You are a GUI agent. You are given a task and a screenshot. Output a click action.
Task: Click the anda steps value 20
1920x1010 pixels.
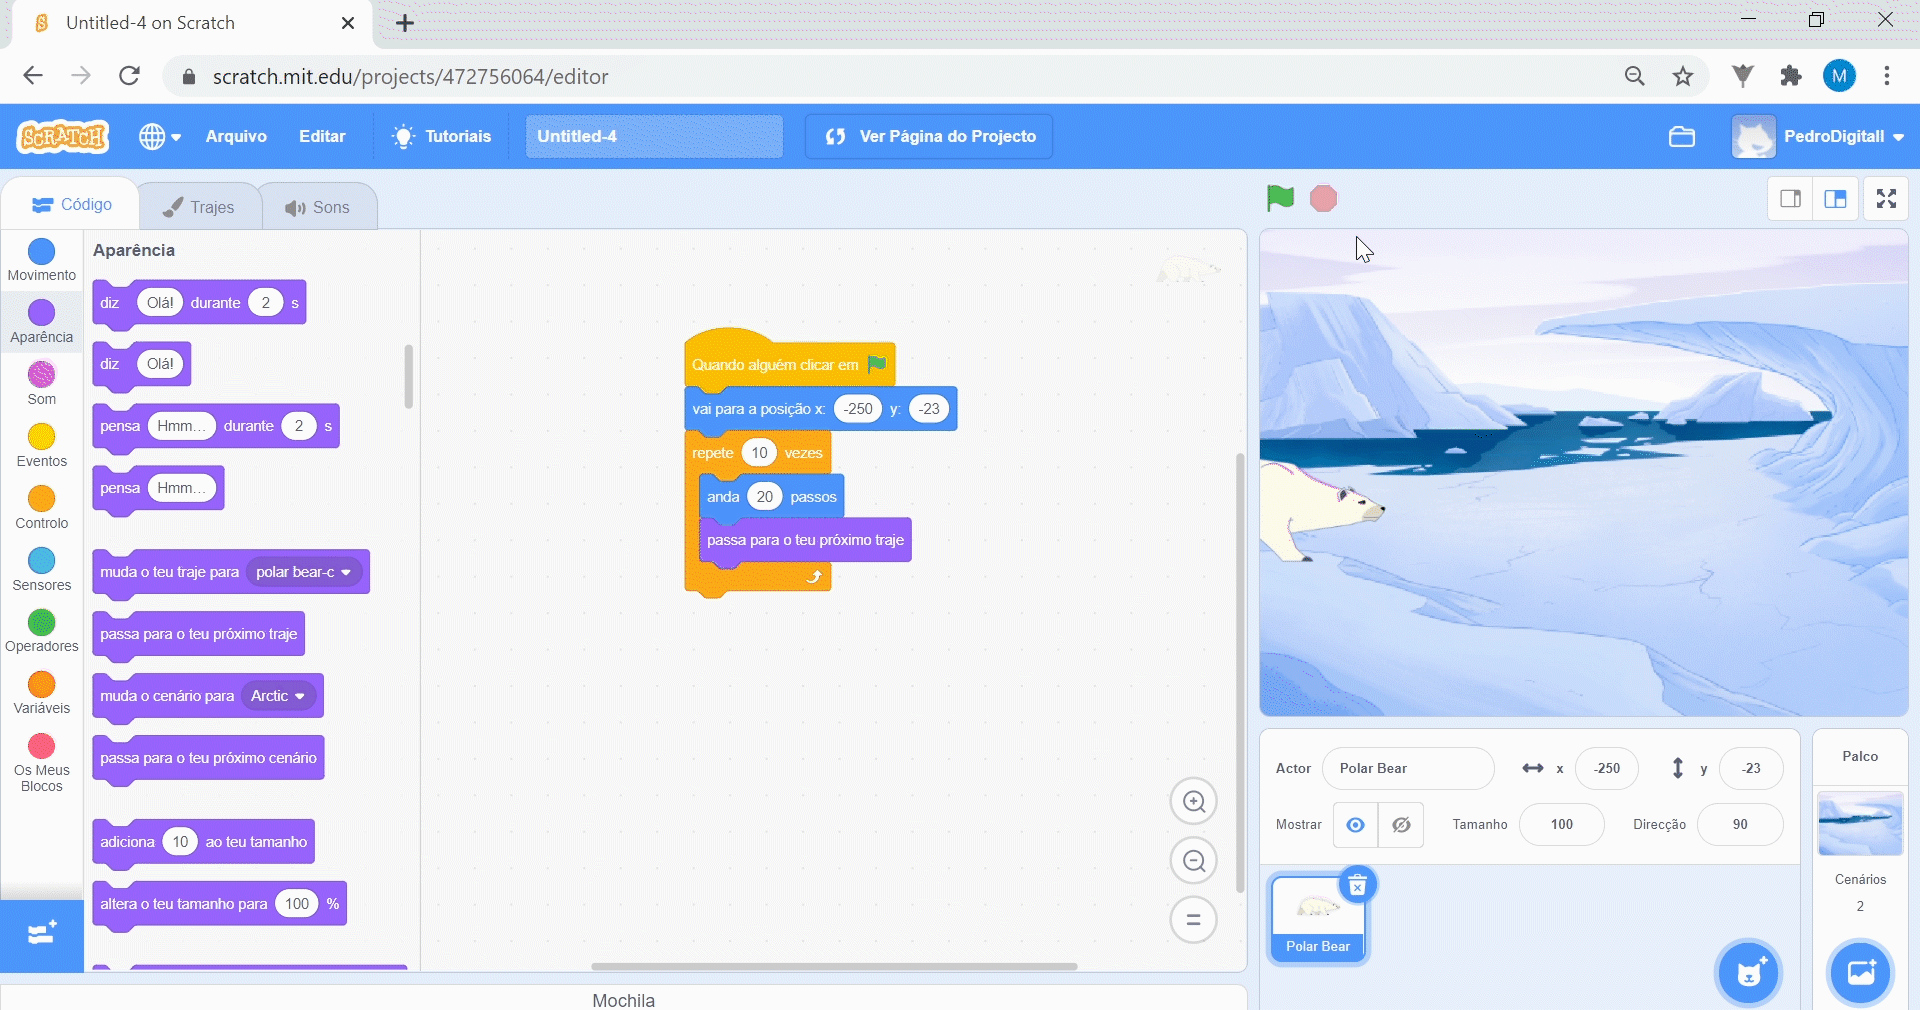coord(765,497)
